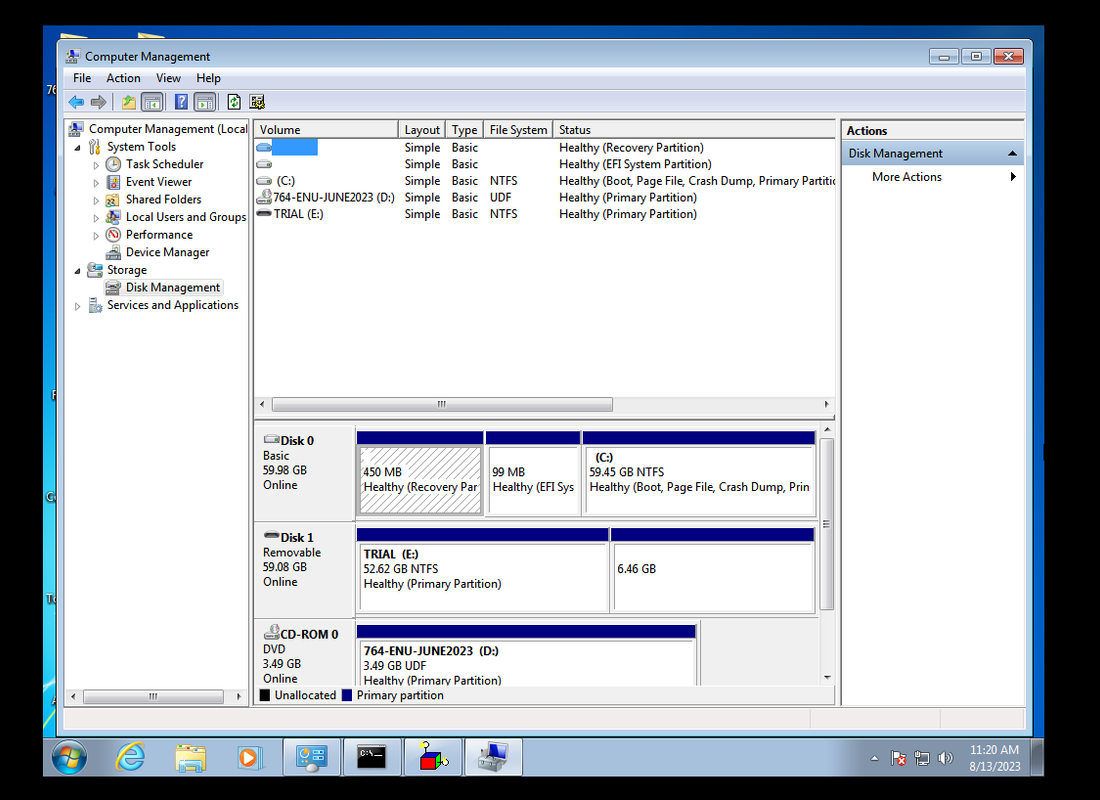Select the EFI System Partition volume icon
The image size is (1100, 800).
[x=264, y=164]
